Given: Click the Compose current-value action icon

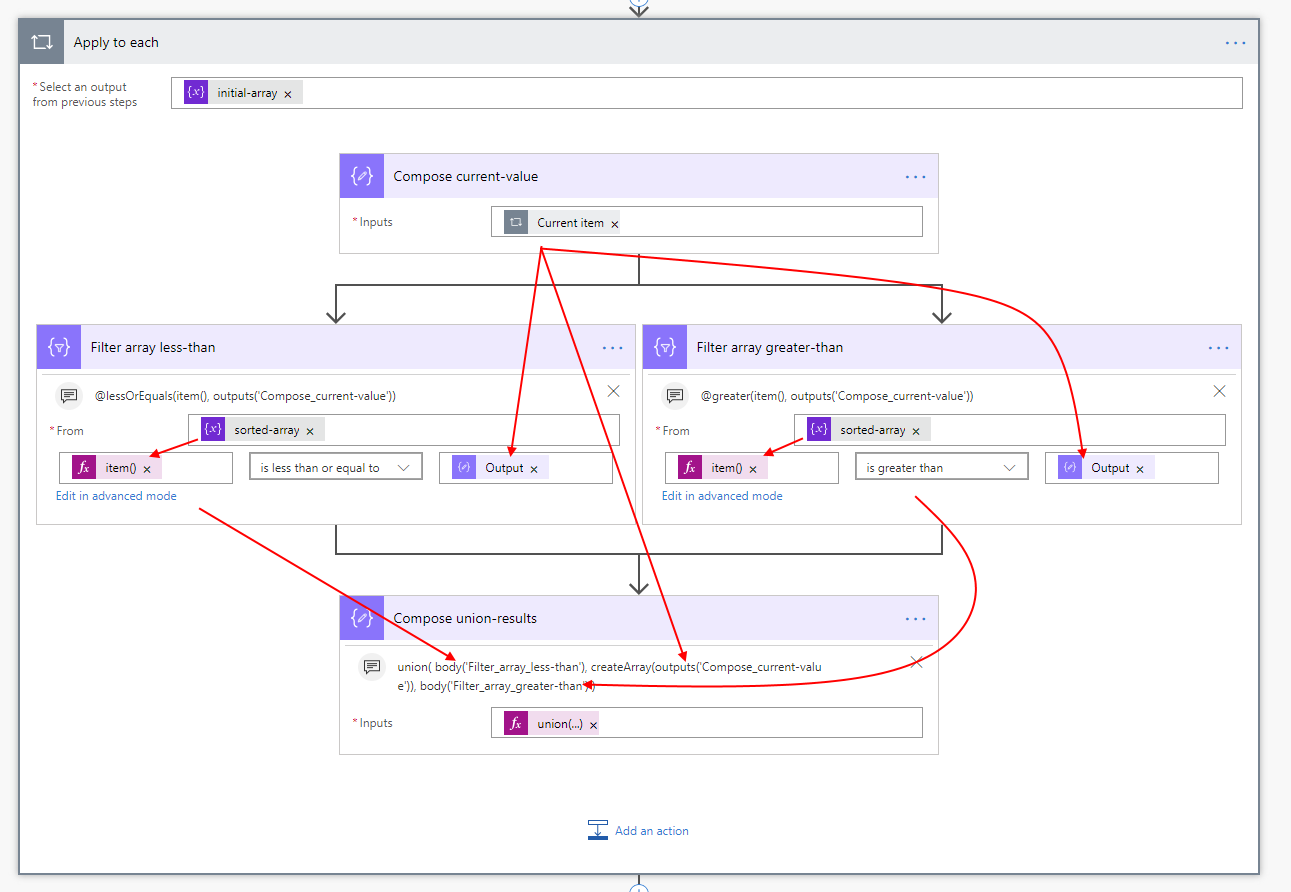Looking at the screenshot, I should pos(362,176).
